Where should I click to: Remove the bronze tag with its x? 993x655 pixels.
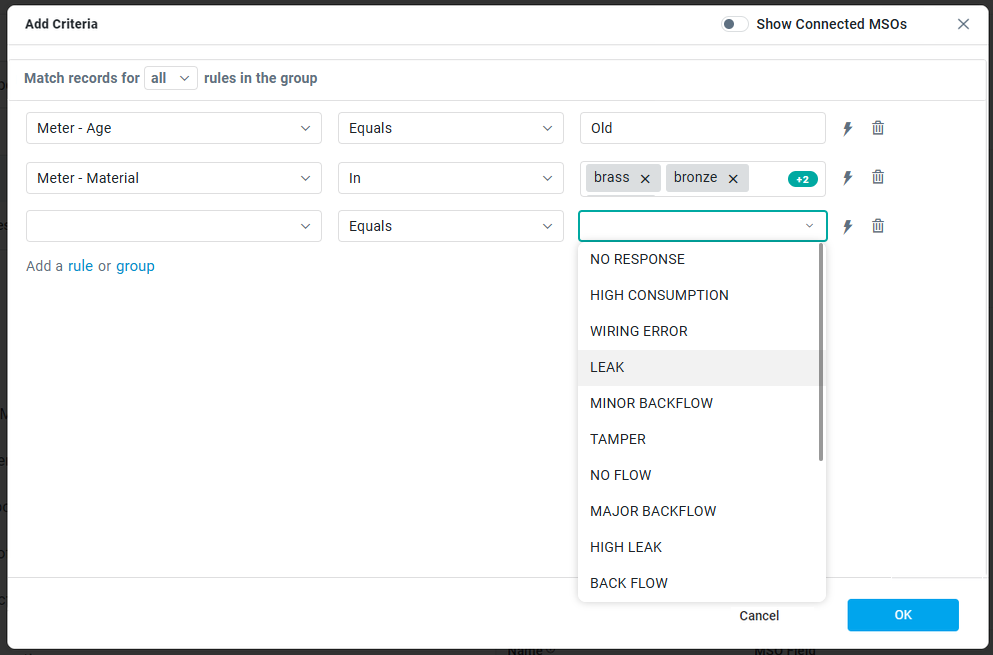pyautogui.click(x=733, y=179)
